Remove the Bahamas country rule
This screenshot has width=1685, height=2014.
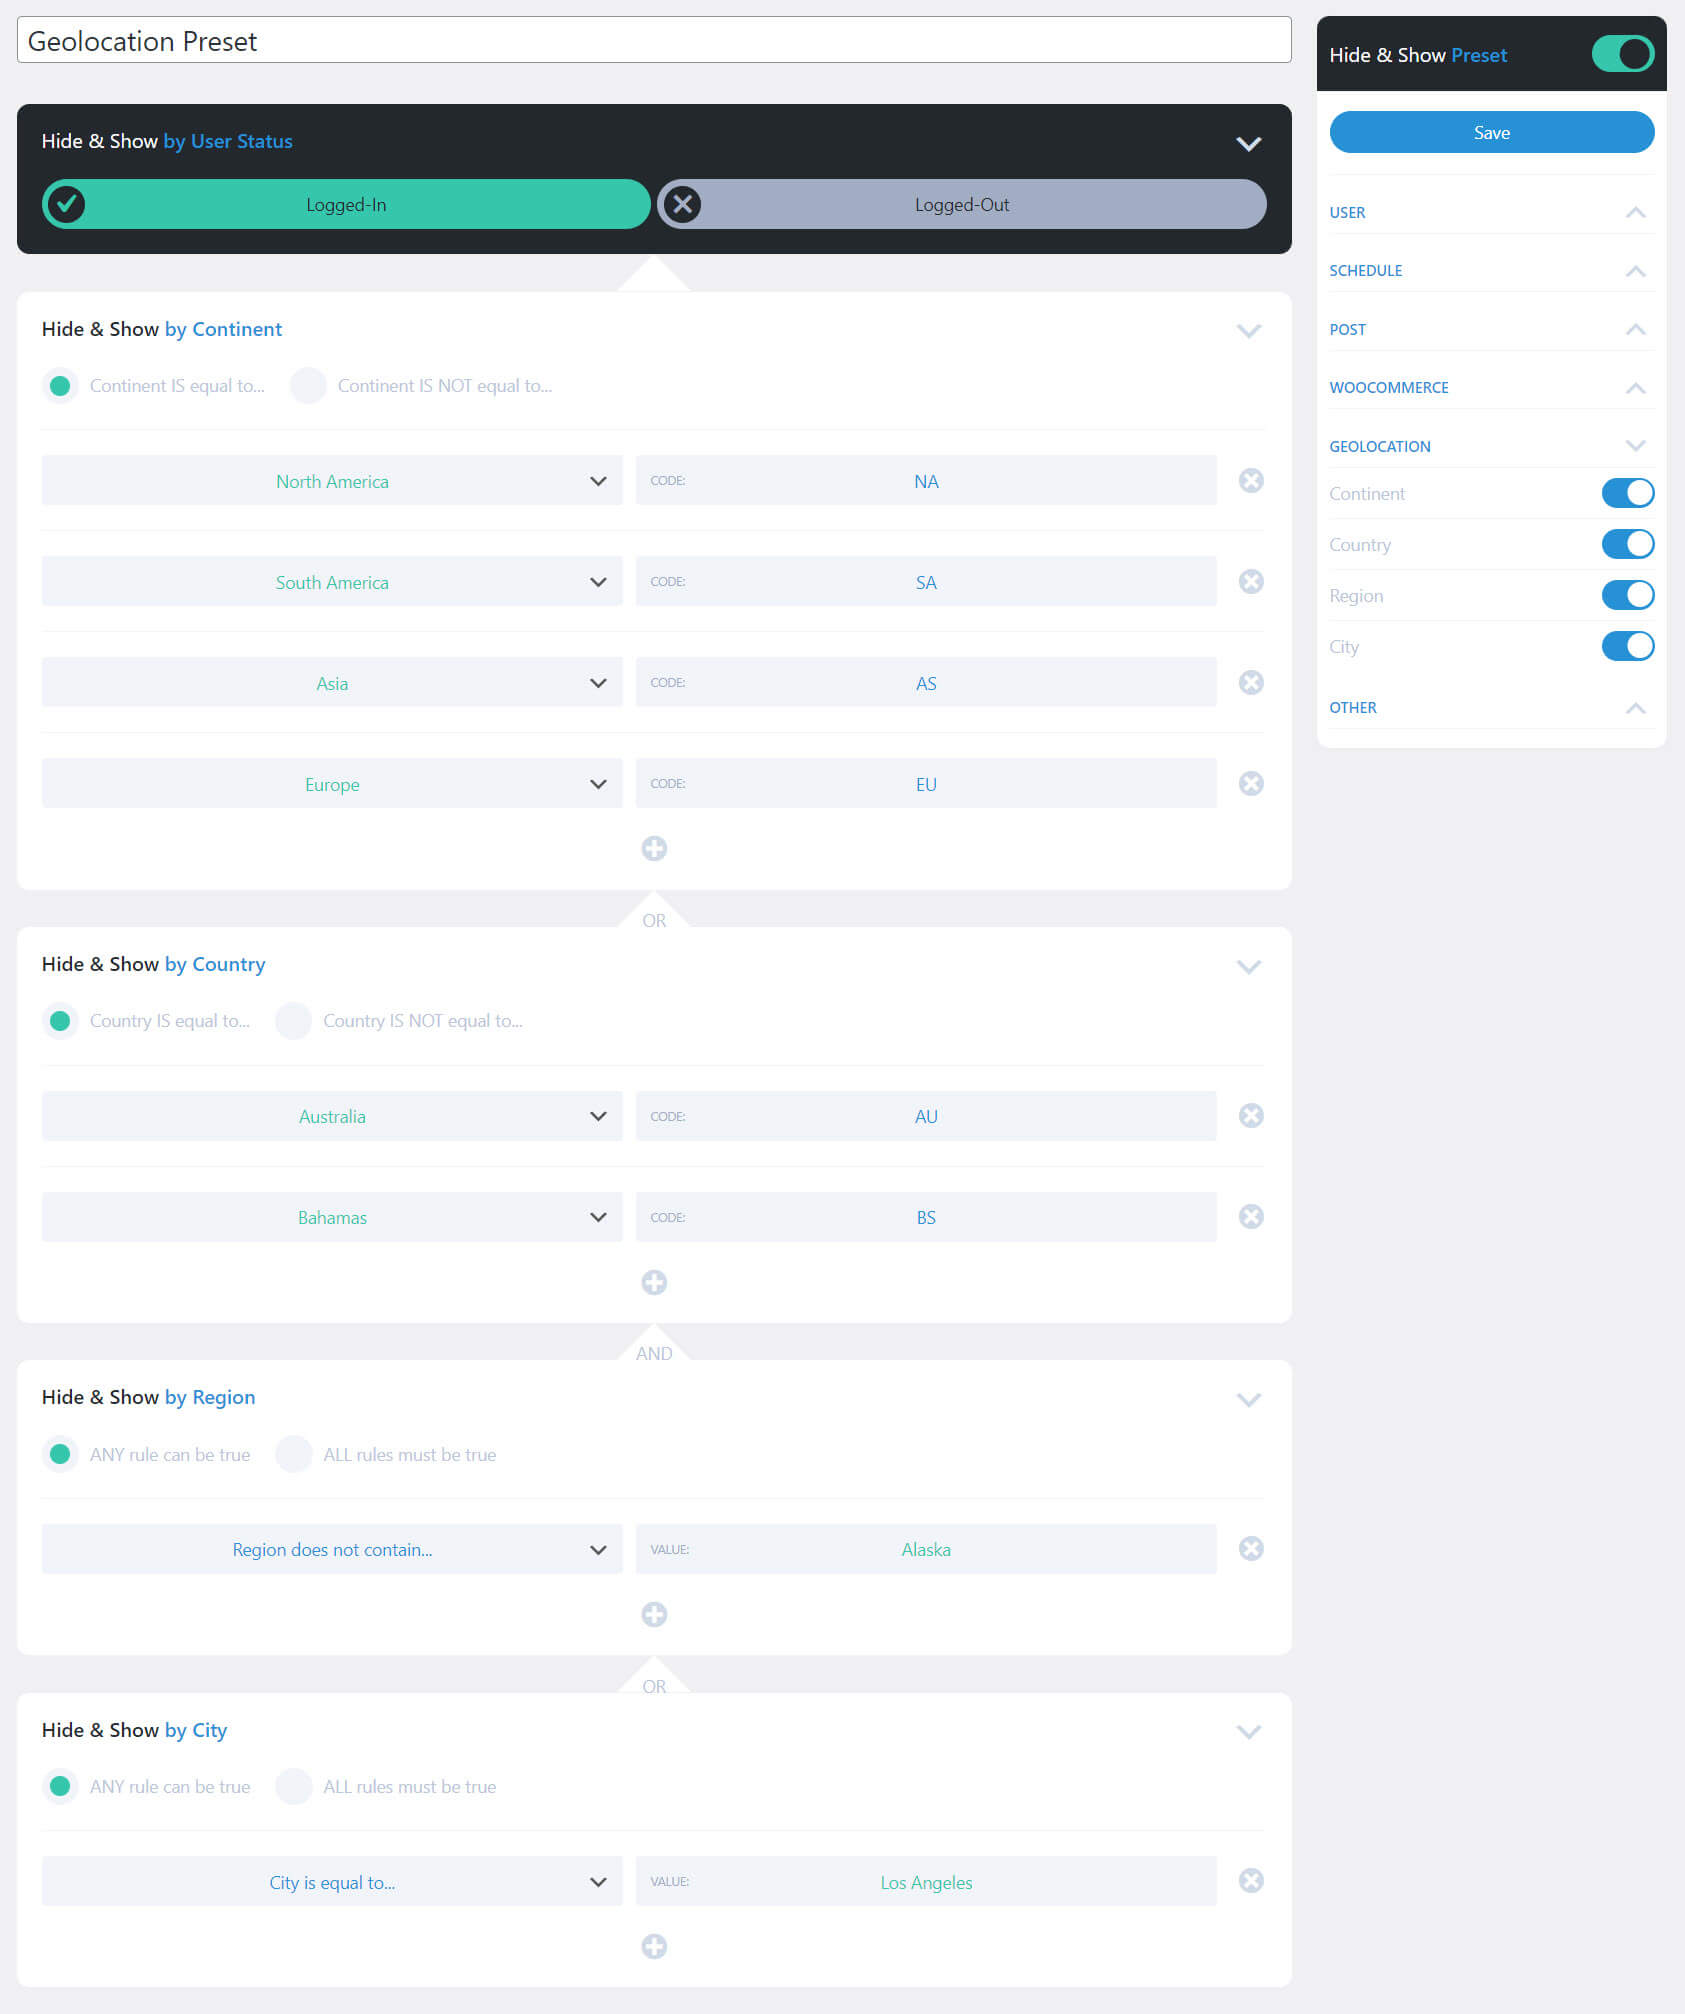pos(1251,1217)
